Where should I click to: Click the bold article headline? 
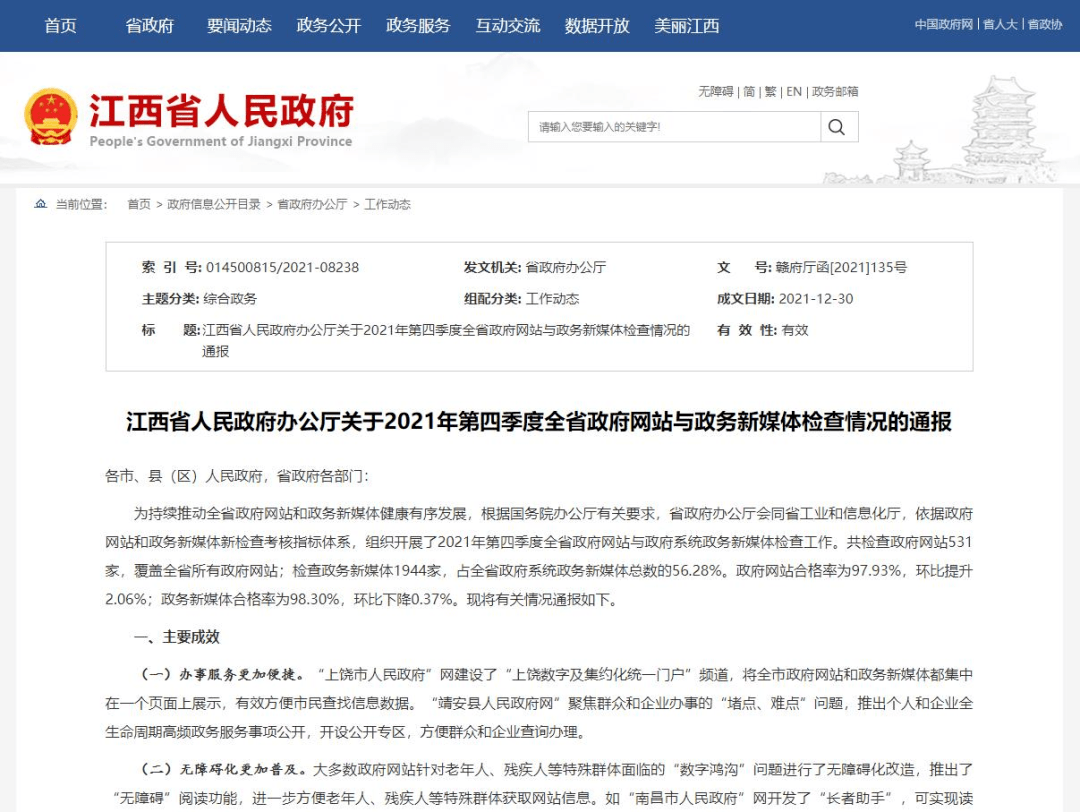(x=539, y=421)
